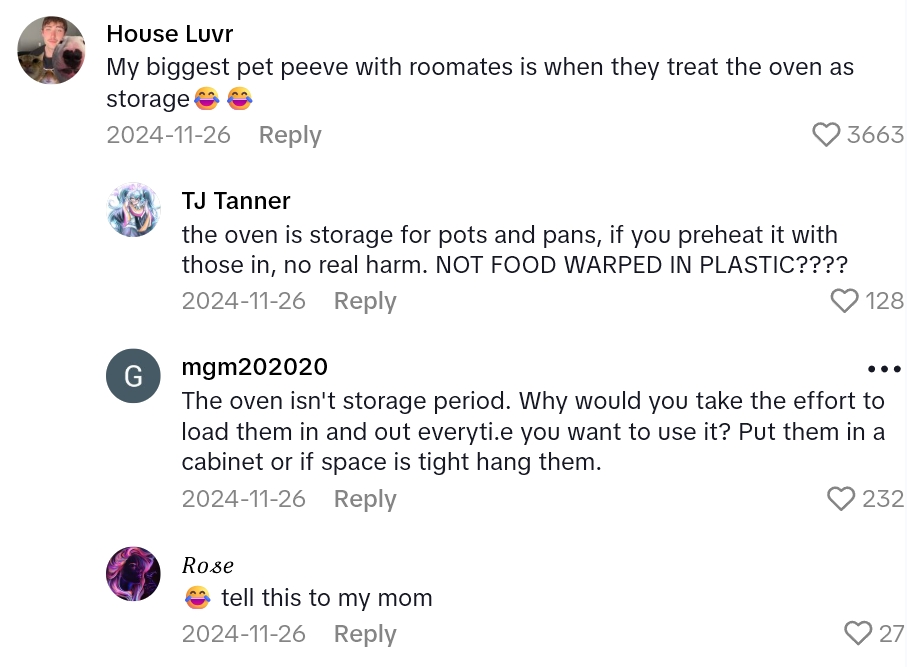Open three-dot menu on mgm202020's comment
This screenshot has height=667, width=907.
click(x=884, y=369)
